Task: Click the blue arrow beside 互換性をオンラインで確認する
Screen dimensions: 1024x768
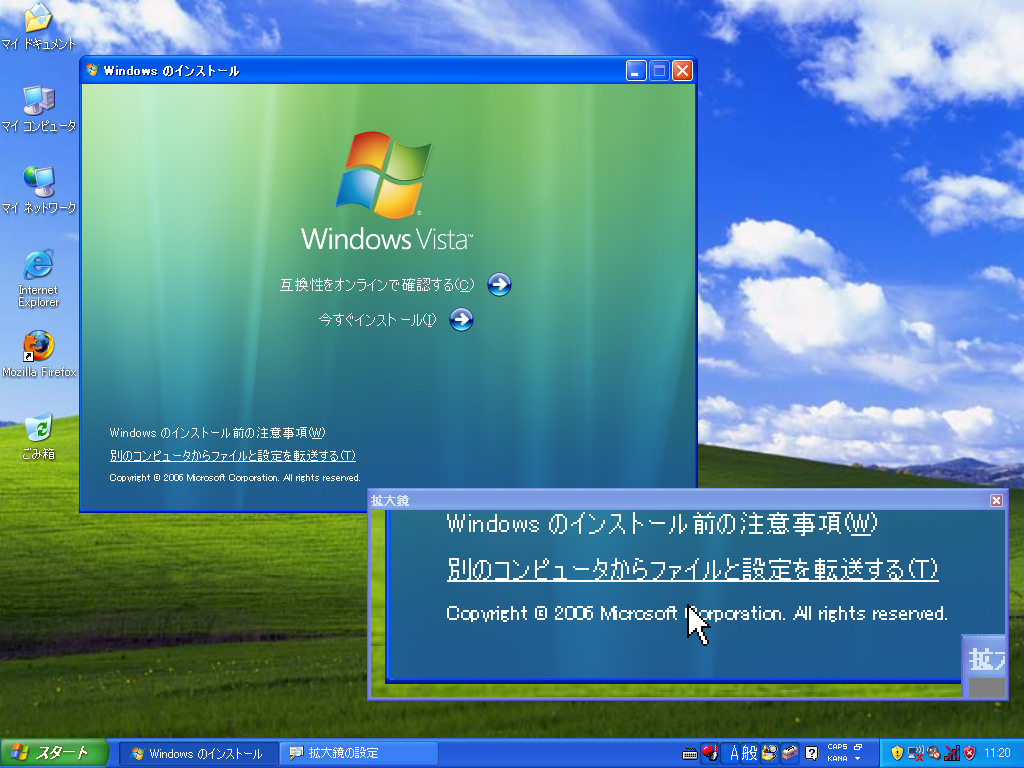Action: (x=499, y=285)
